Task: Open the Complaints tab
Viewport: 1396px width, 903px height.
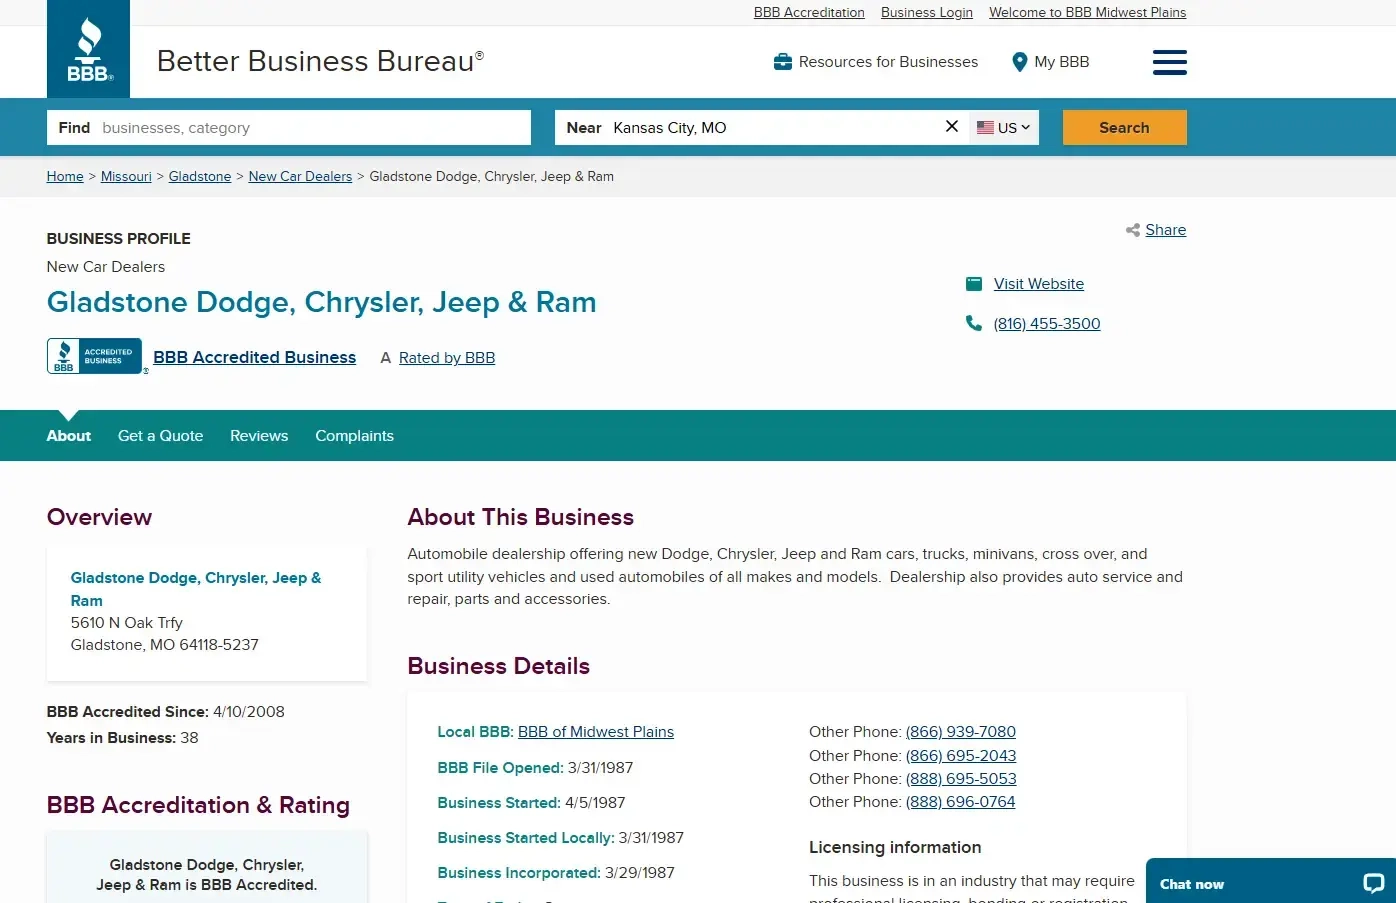Action: tap(354, 436)
